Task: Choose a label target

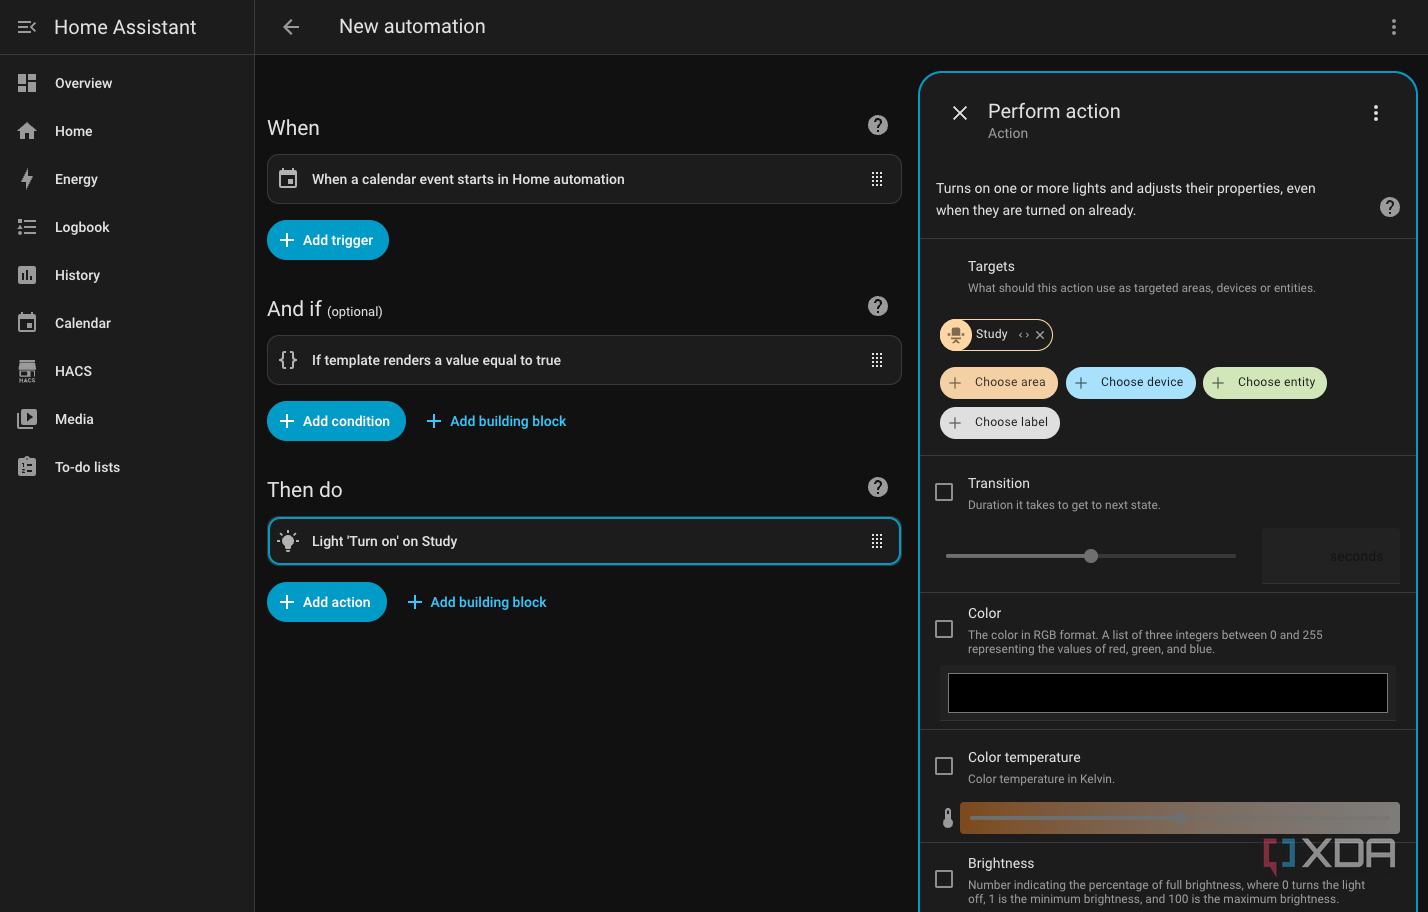Action: [x=1000, y=423]
